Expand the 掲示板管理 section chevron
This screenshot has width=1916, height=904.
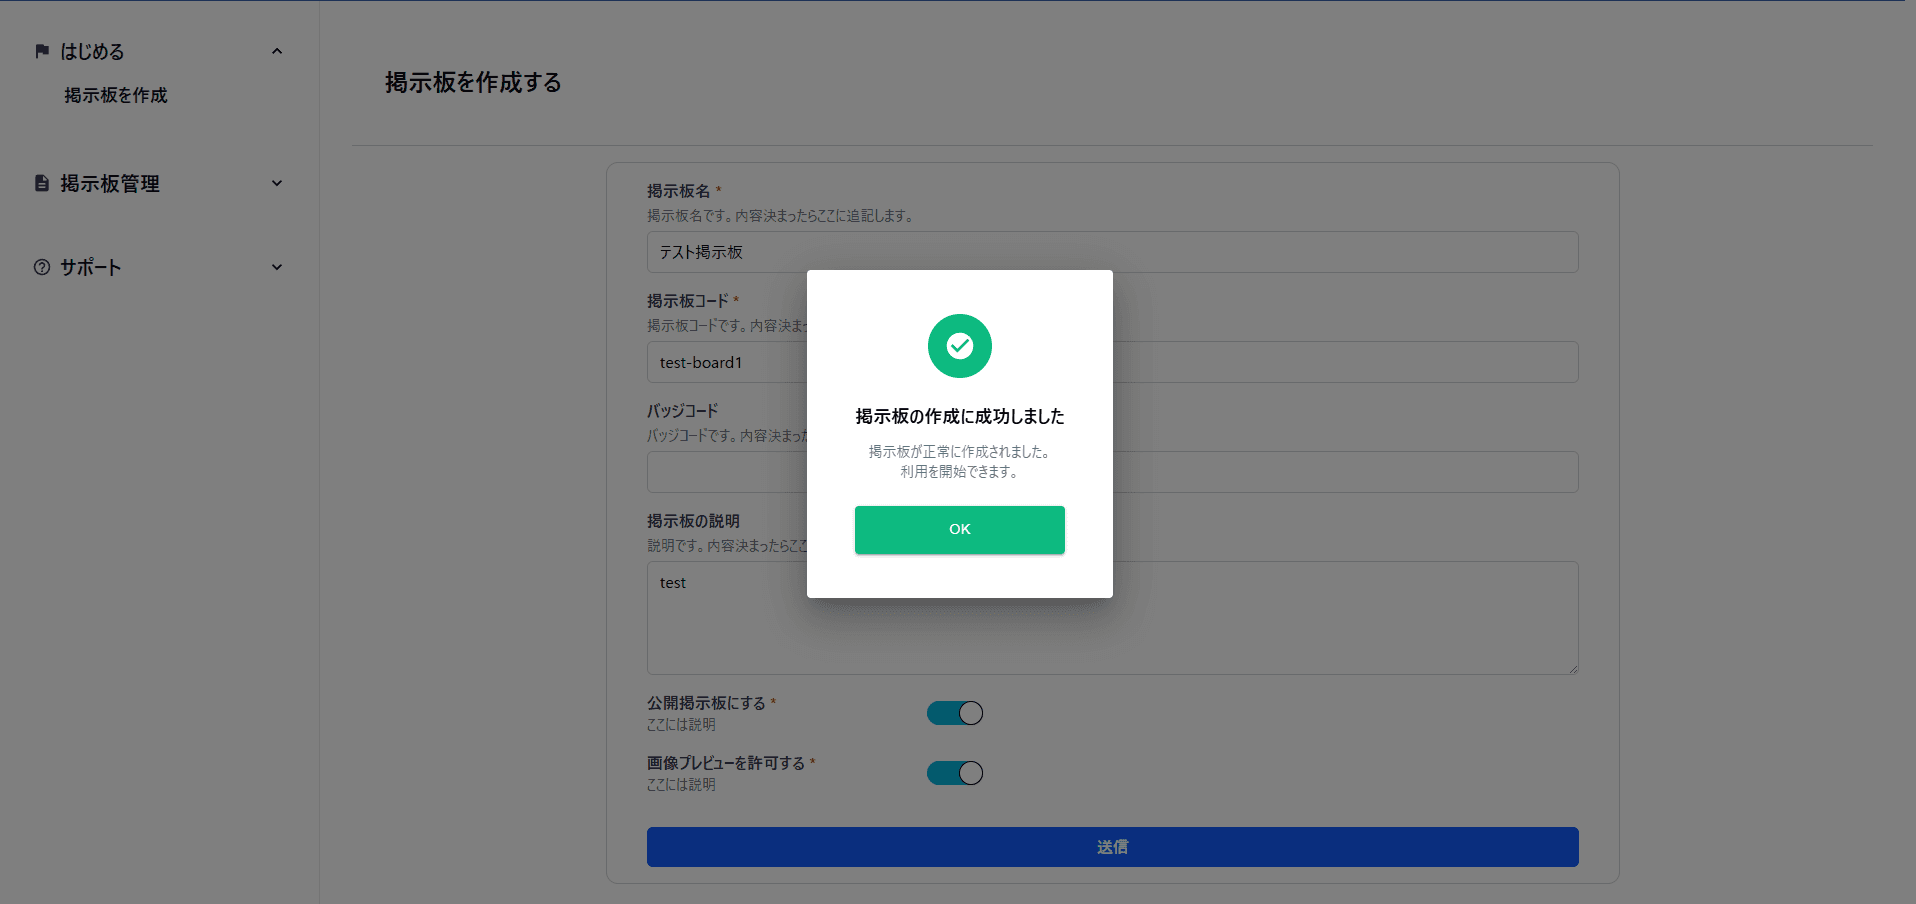277,183
